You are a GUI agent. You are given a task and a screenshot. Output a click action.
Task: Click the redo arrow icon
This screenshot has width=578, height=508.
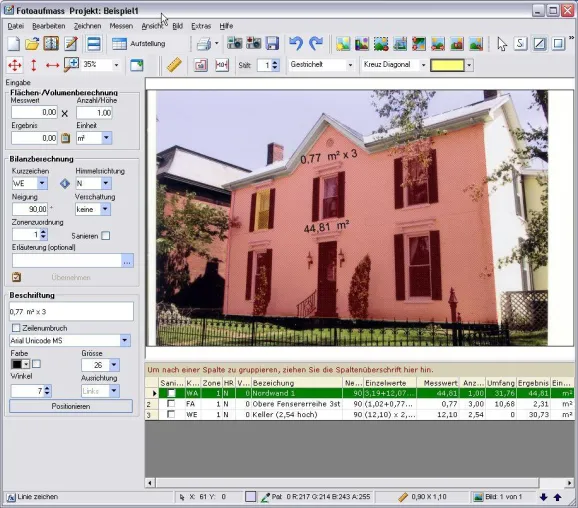(x=316, y=44)
